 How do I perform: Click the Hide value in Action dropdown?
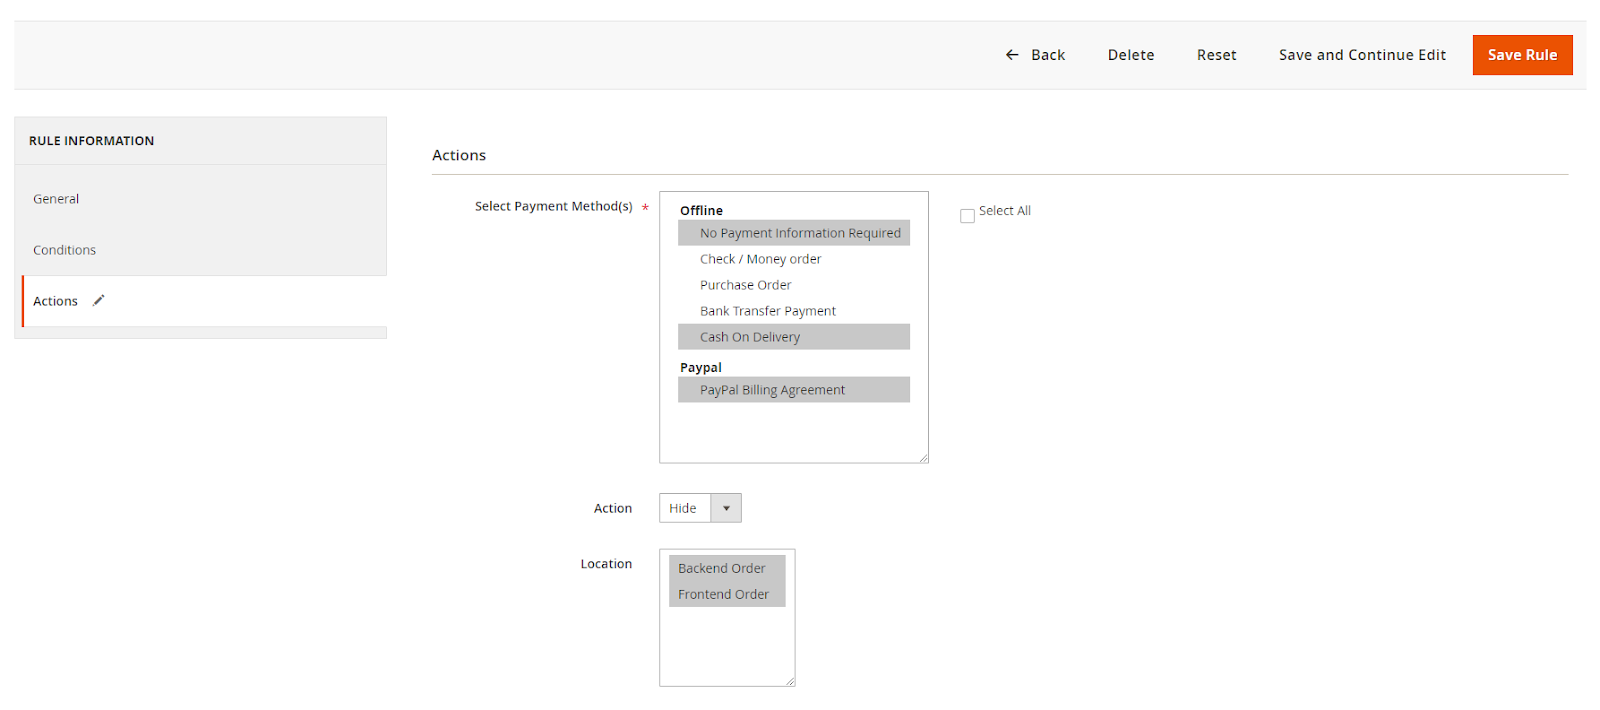pos(684,508)
